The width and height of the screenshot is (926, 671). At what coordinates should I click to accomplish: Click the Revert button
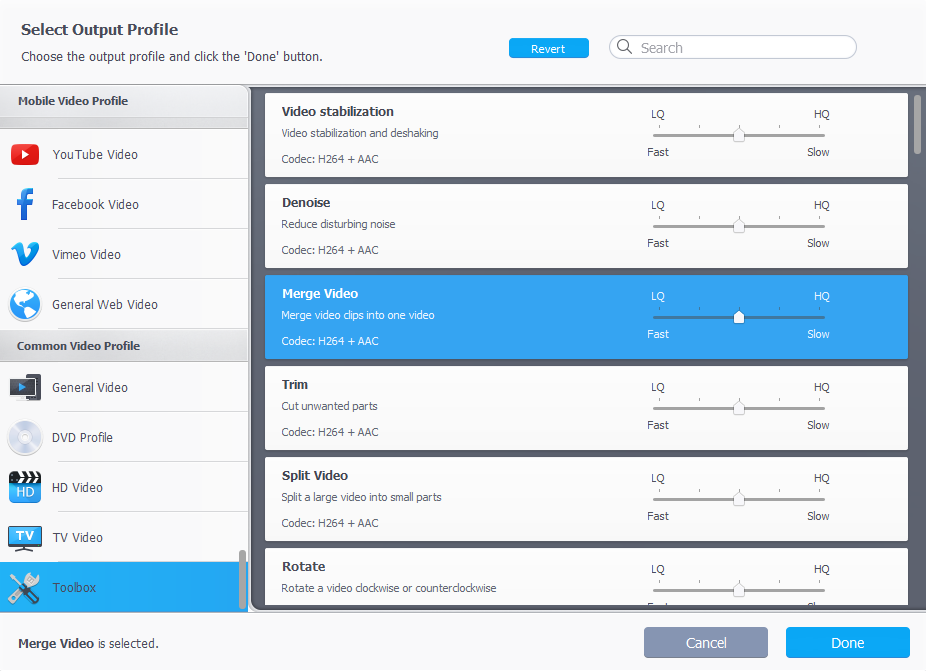point(549,48)
